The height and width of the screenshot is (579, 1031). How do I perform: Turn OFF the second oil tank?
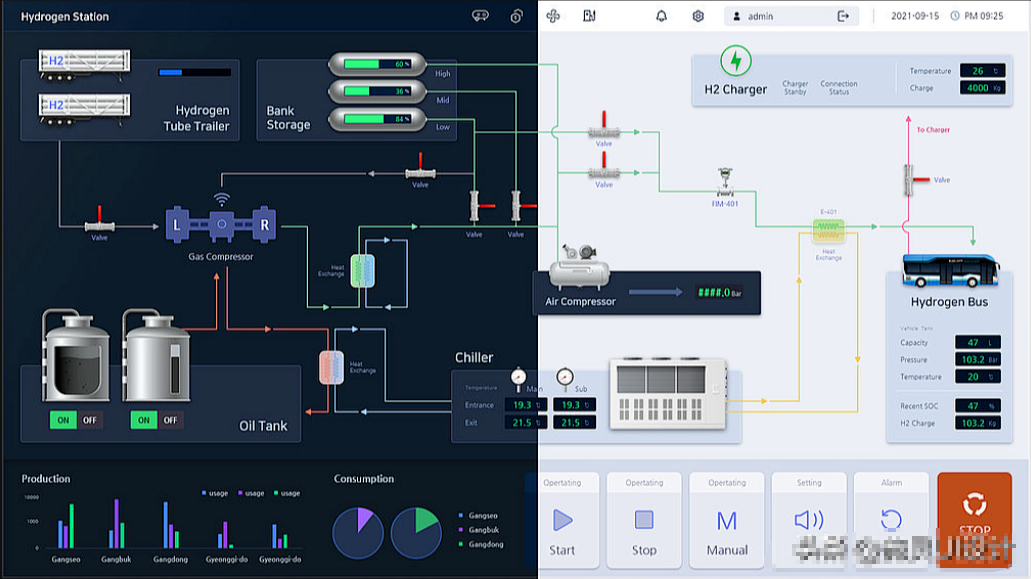170,420
